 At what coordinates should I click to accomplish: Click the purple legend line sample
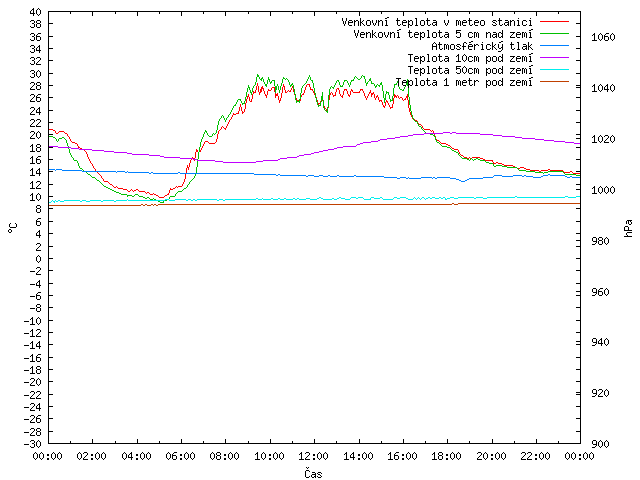pos(554,58)
